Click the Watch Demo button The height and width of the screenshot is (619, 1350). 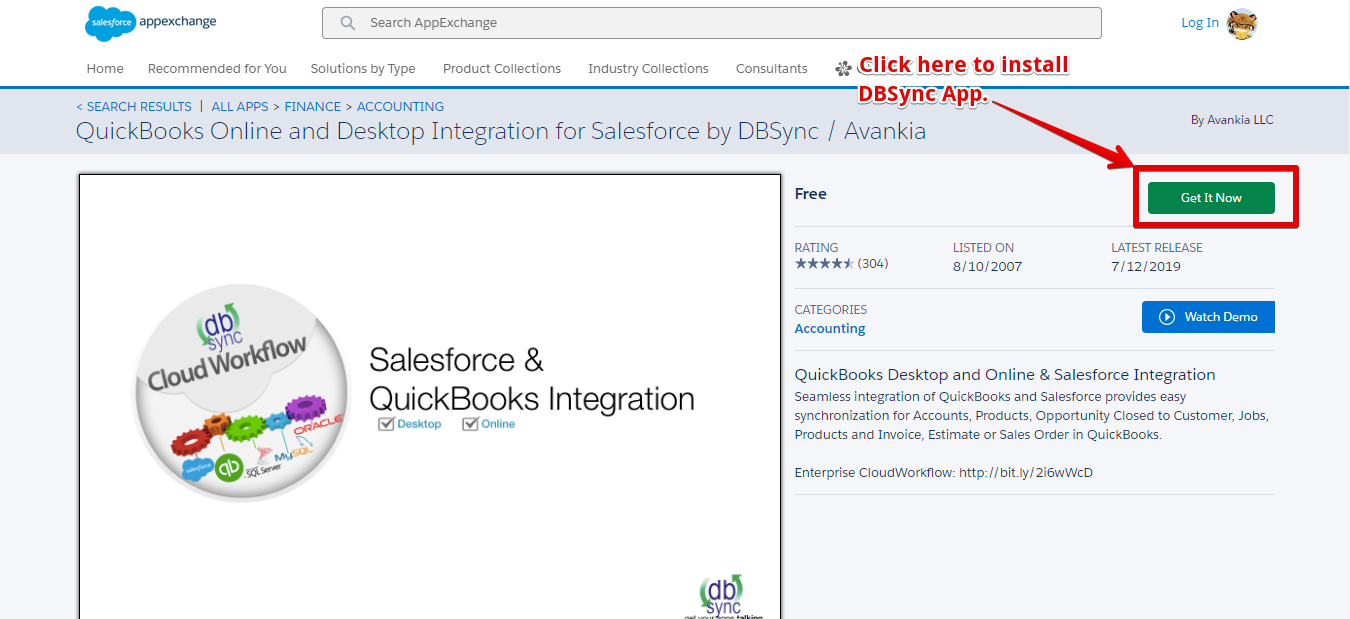1208,317
